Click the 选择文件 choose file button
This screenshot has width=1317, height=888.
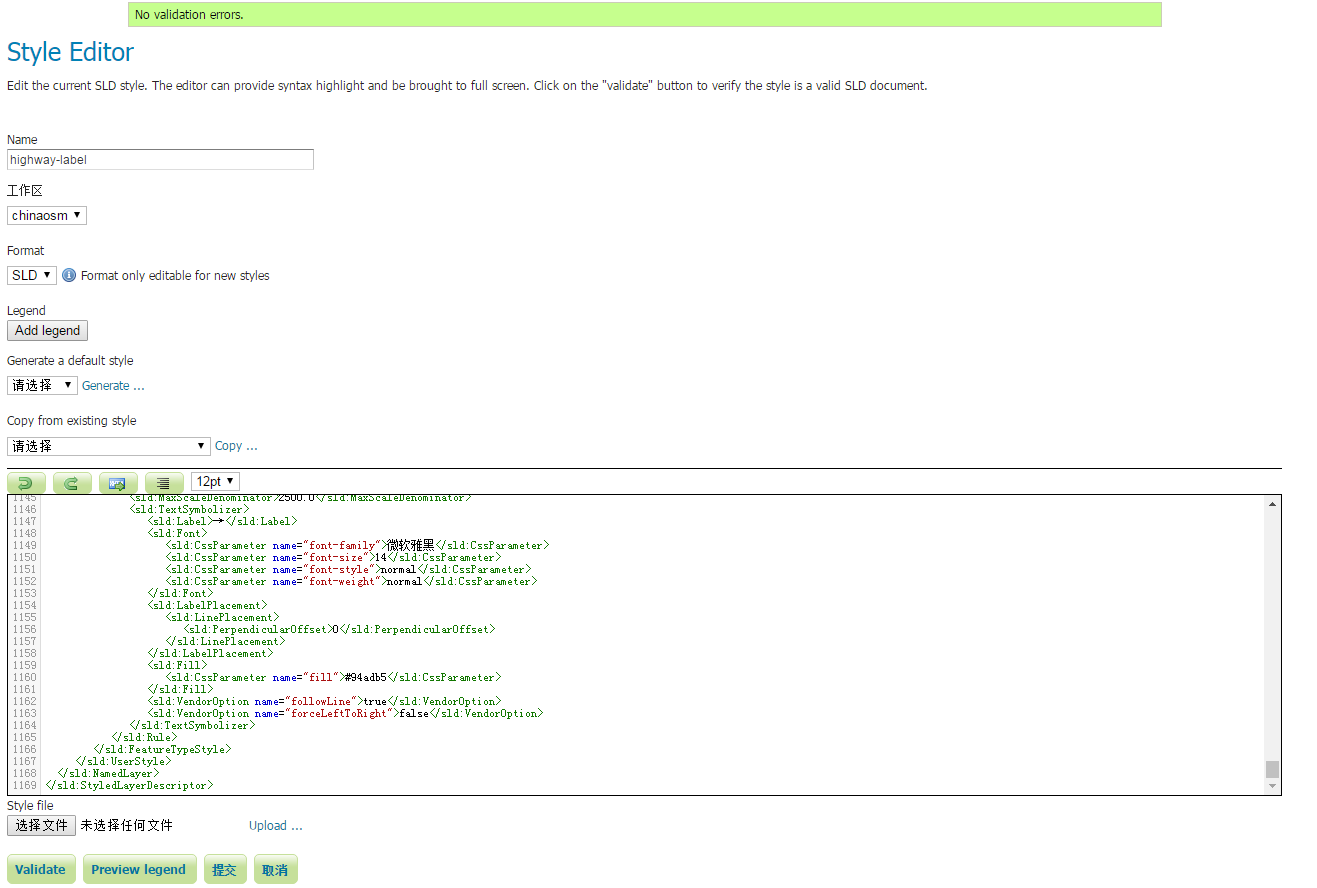point(41,825)
